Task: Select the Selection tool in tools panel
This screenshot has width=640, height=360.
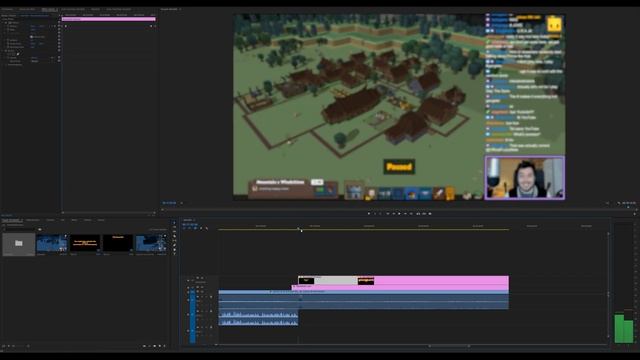Action: tap(174, 222)
